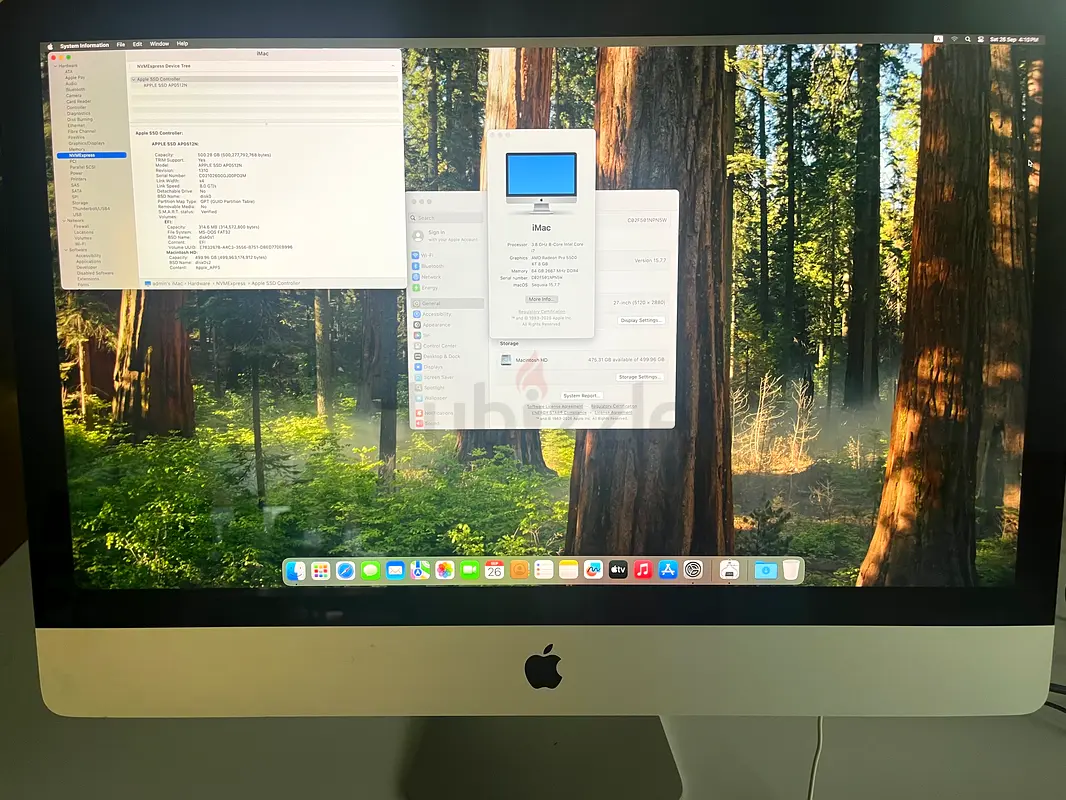Open Maps from the Dock
Viewport: 1066px width, 800px height.
click(420, 571)
